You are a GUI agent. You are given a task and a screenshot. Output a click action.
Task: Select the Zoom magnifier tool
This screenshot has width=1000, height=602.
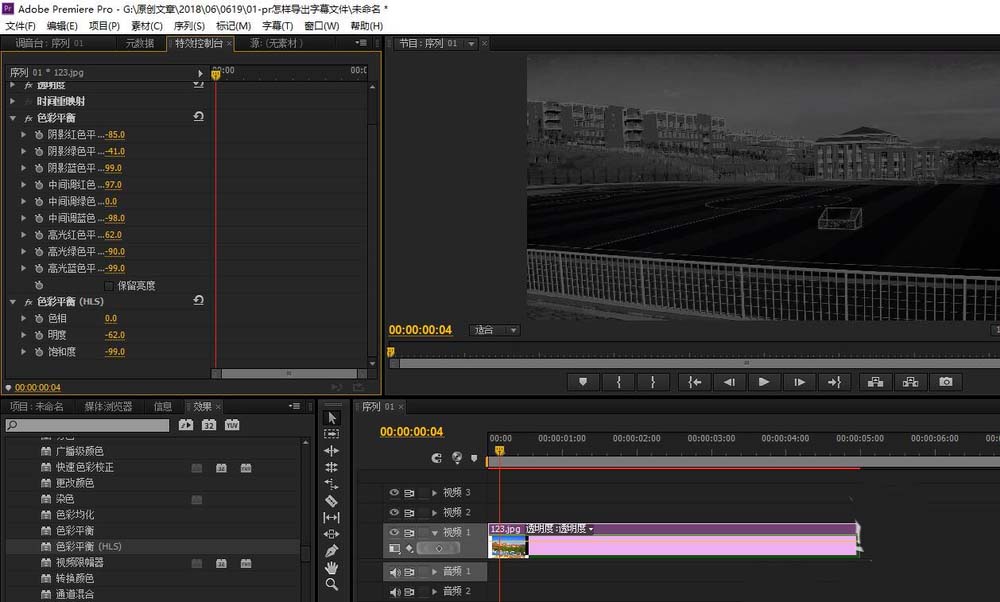332,584
